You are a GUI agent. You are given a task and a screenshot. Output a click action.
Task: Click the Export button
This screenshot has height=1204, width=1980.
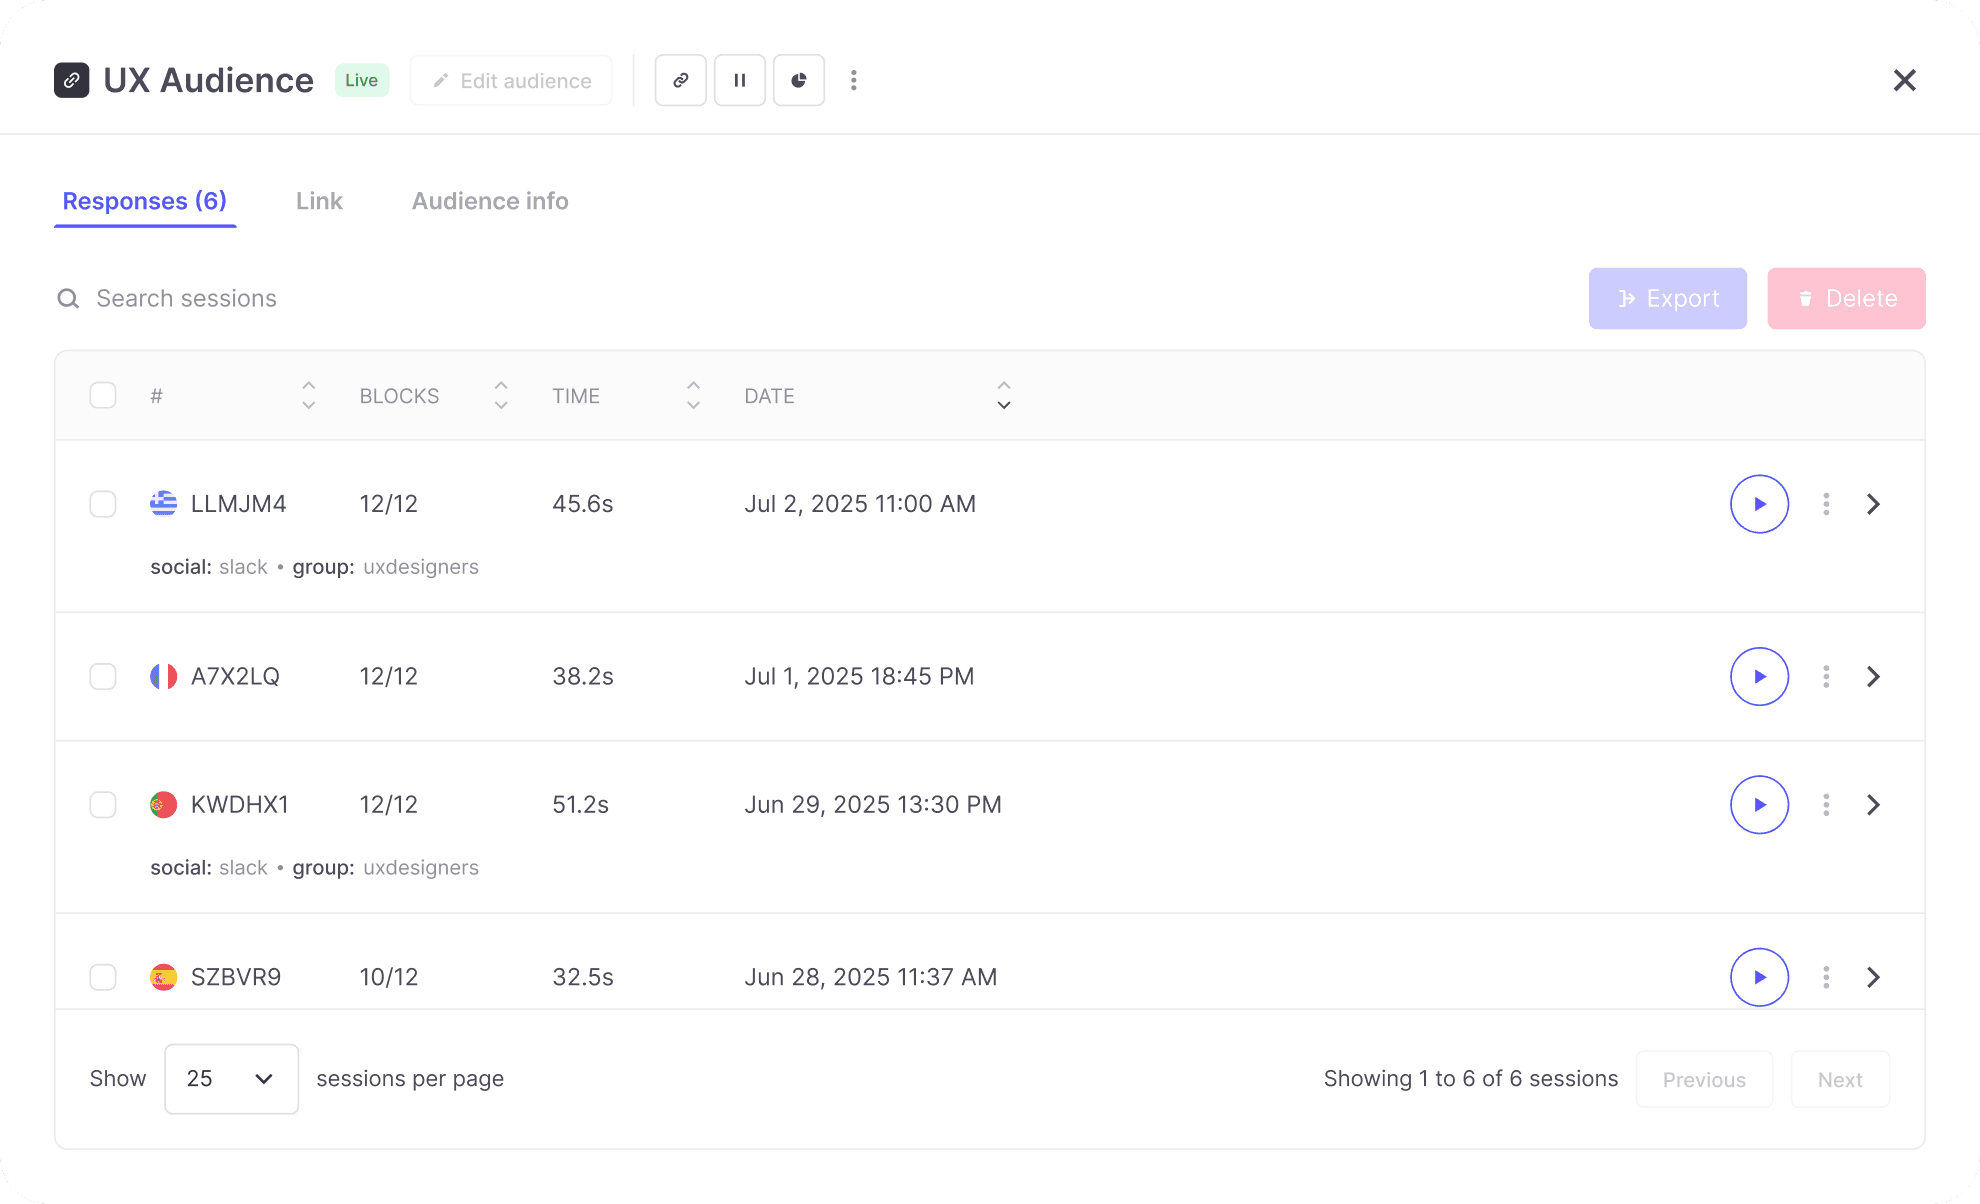click(x=1667, y=299)
